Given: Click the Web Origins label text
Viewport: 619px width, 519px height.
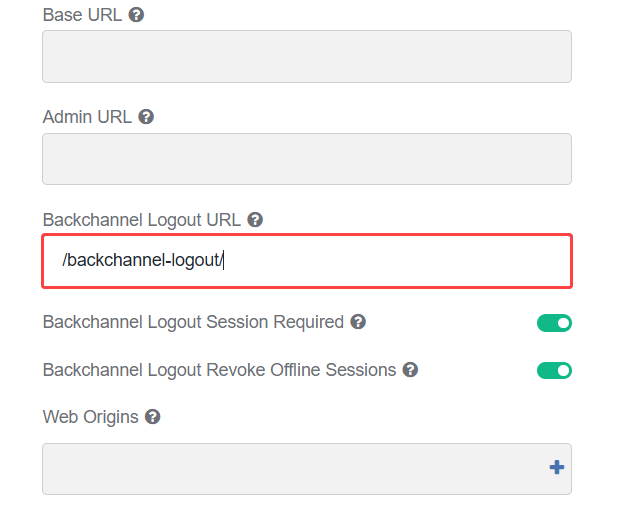Looking at the screenshot, I should click(x=91, y=418).
